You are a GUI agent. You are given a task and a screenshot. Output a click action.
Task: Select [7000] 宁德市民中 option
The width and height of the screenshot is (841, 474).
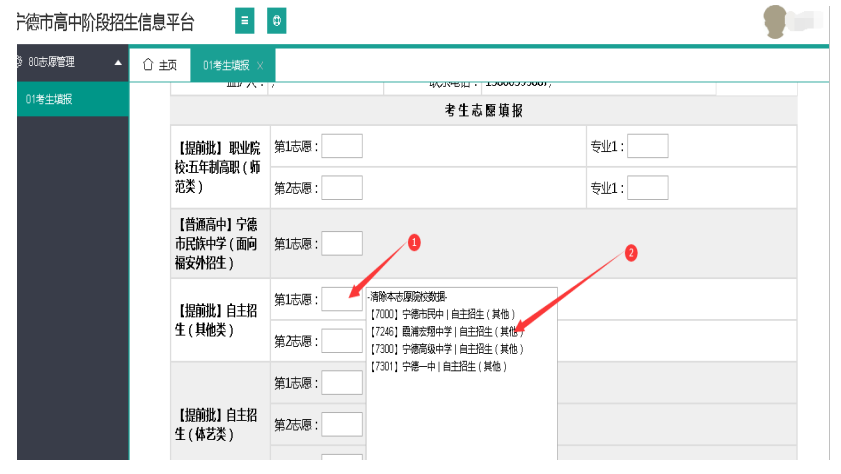point(443,314)
